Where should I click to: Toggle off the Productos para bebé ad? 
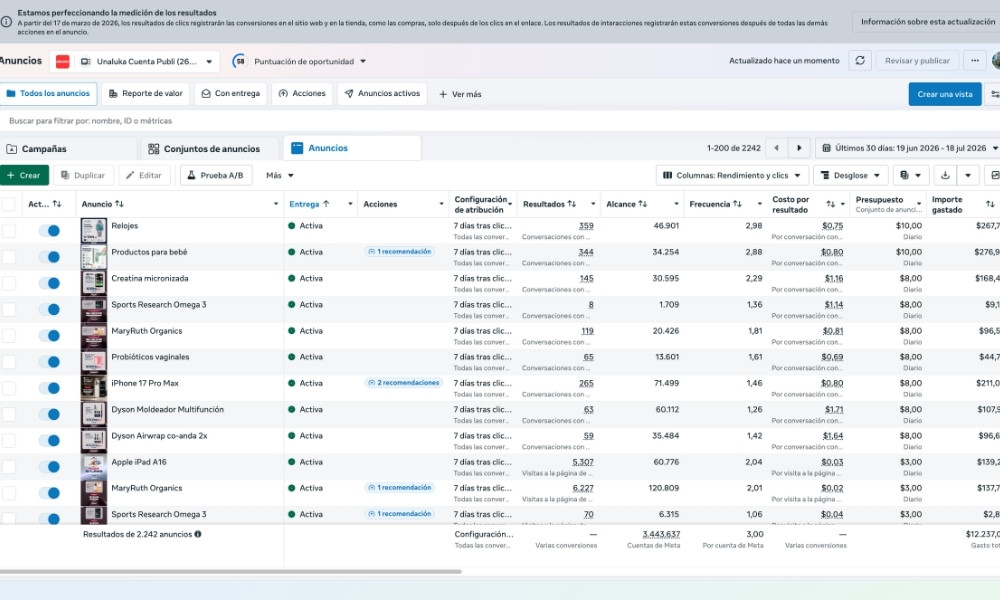49,256
